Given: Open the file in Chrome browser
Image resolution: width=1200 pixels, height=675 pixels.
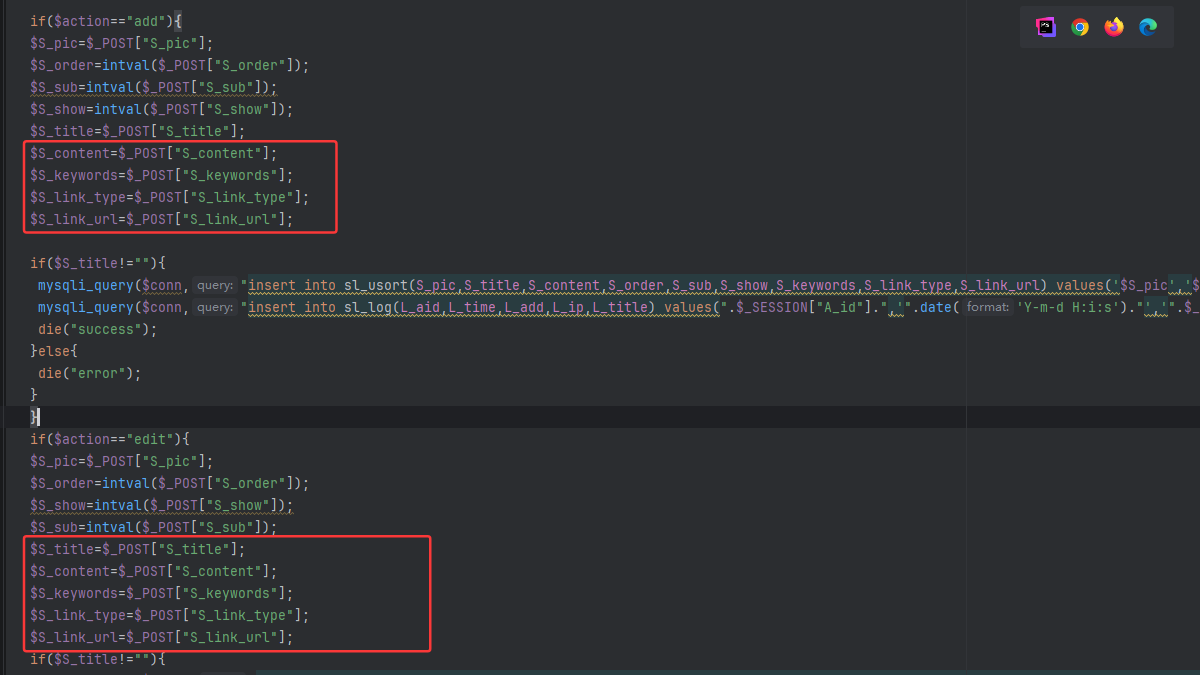Looking at the screenshot, I should 1080,27.
